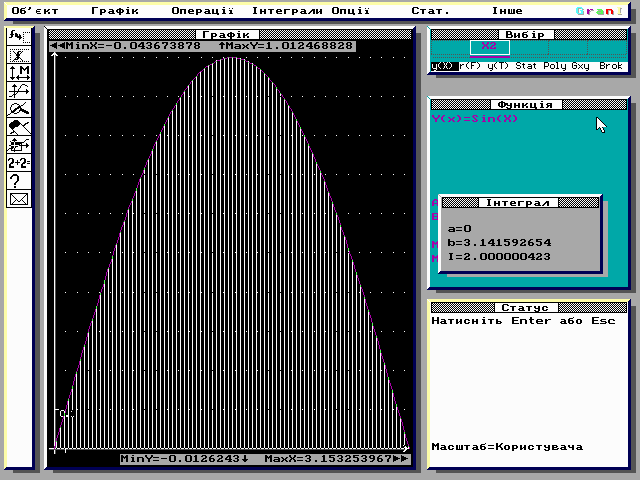The height and width of the screenshot is (480, 640).
Task: Open the Об'єкт menu
Action: (x=35, y=11)
